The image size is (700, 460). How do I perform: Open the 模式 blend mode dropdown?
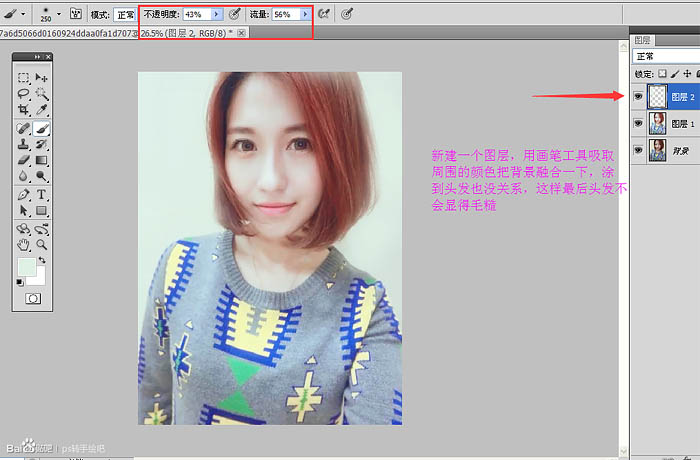pyautogui.click(x=125, y=15)
